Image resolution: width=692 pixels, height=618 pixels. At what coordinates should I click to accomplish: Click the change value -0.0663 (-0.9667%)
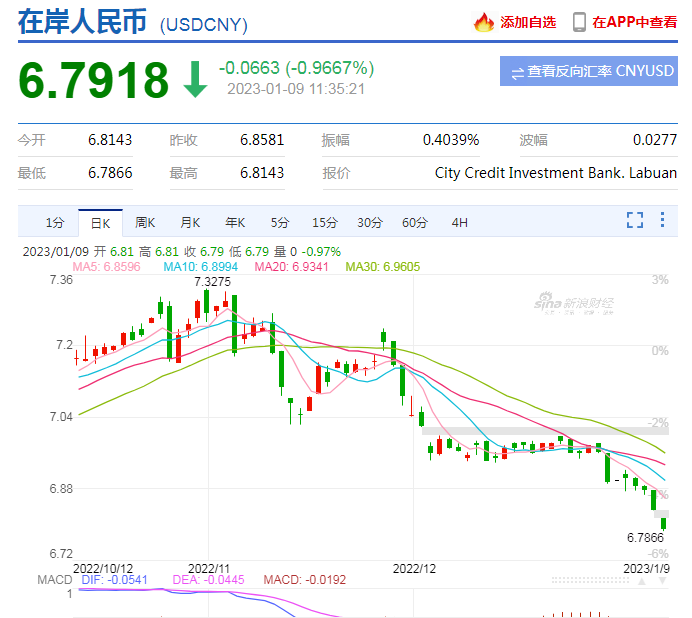tap(297, 68)
